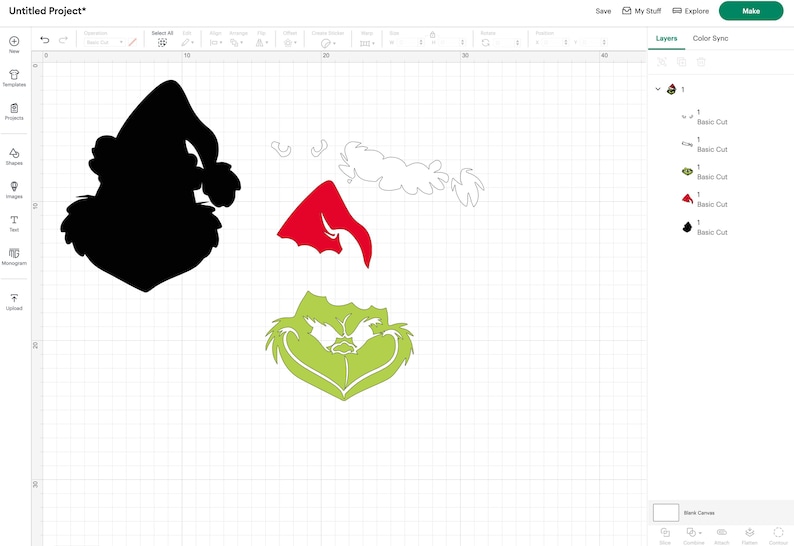Screen dimensions: 794x546
Task: Click Save
Action: pyautogui.click(x=603, y=11)
